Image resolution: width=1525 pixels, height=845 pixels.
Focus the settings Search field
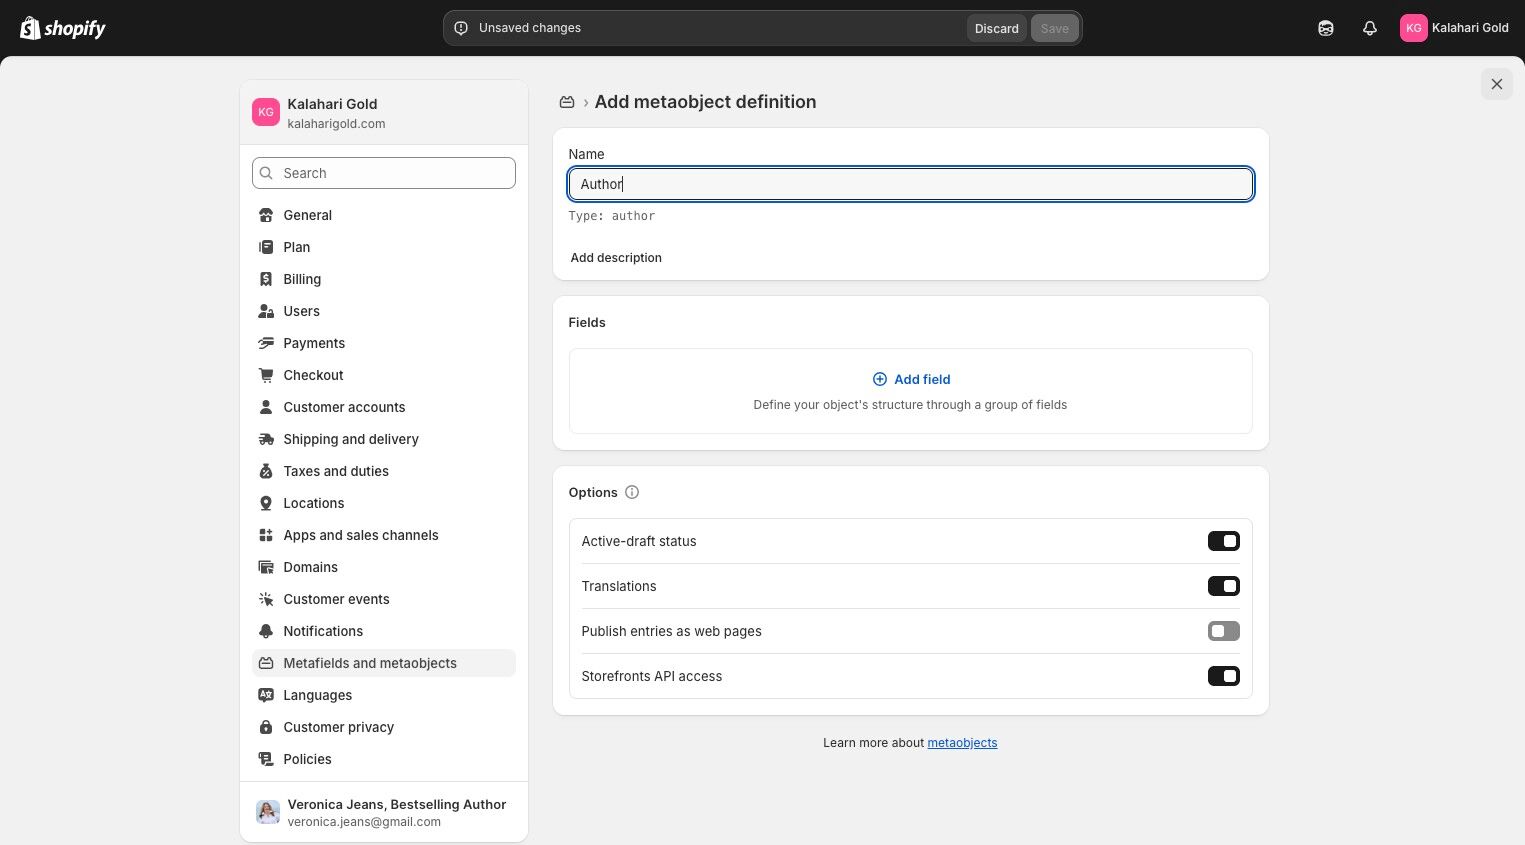coord(384,173)
